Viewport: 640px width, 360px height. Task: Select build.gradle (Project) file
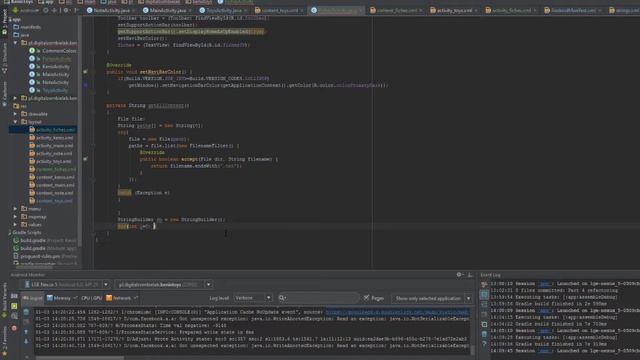point(48,240)
